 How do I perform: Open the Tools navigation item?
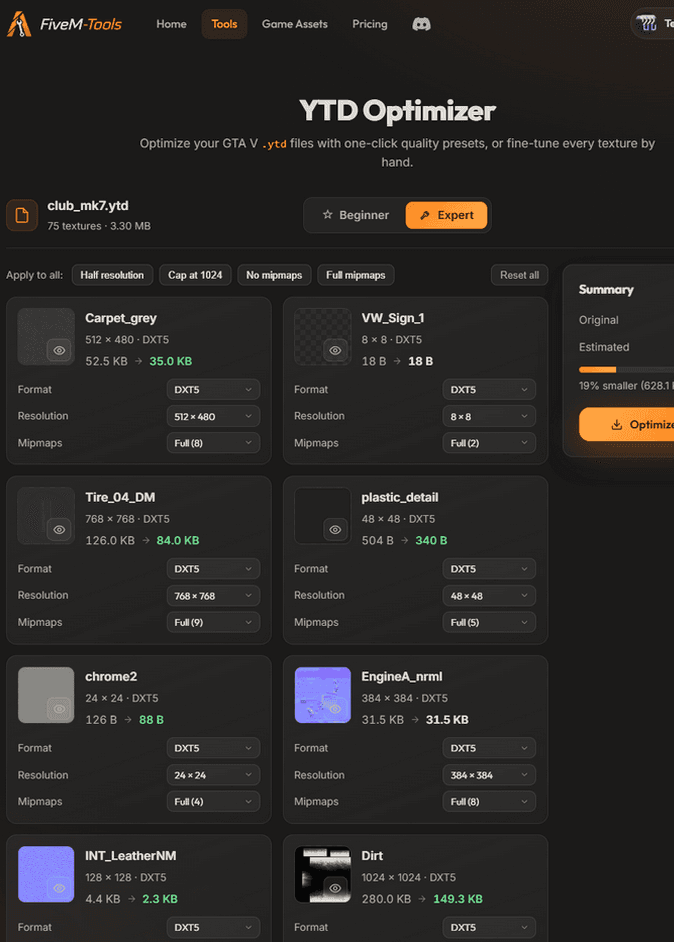224,24
